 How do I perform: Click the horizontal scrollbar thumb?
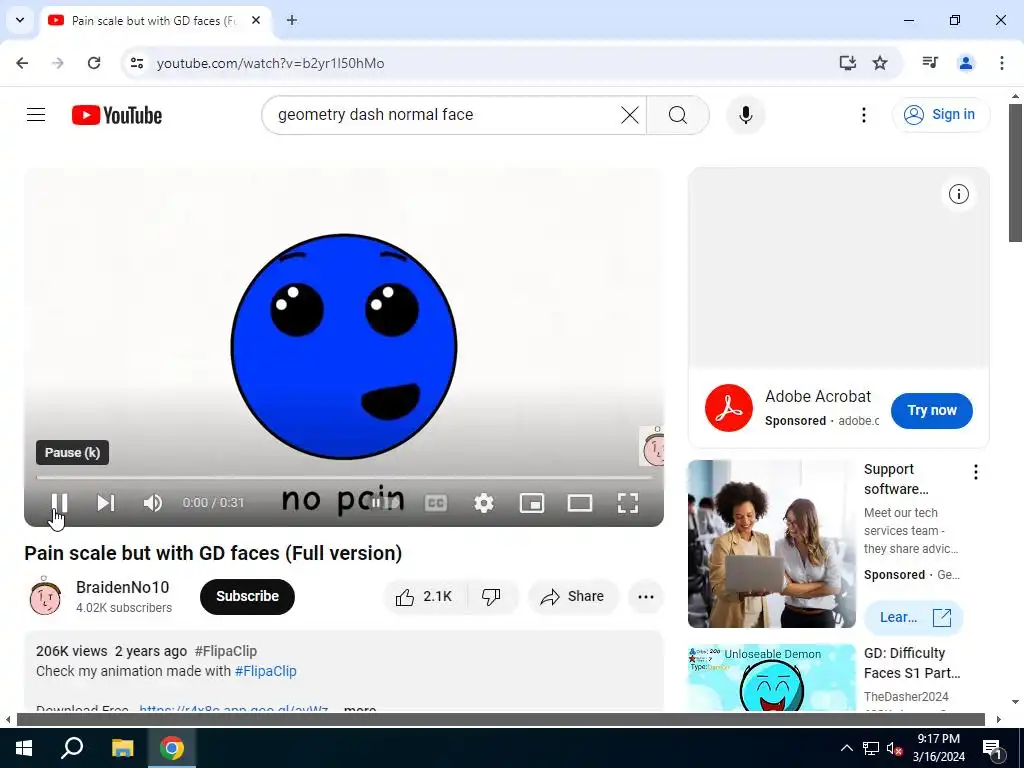pyautogui.click(x=500, y=720)
